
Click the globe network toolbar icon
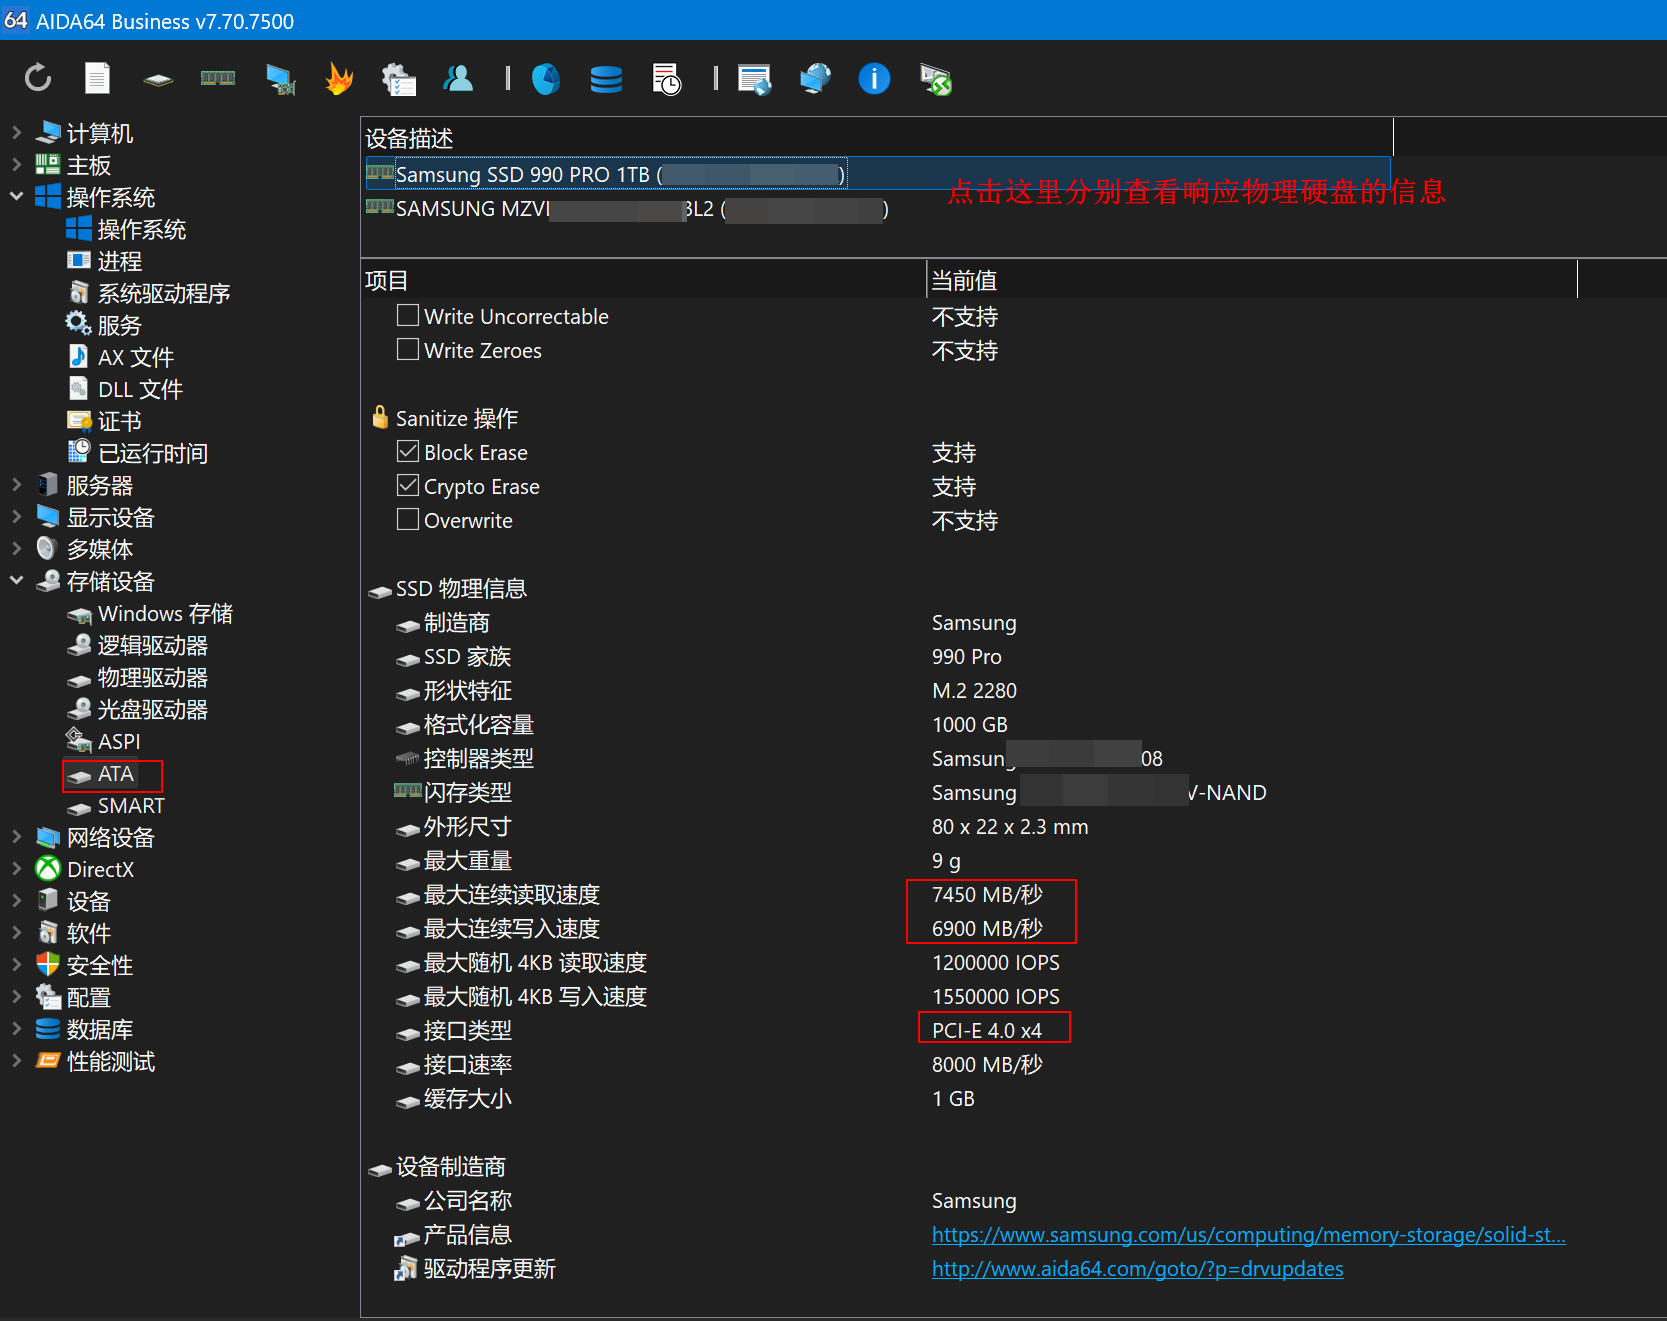tap(815, 78)
